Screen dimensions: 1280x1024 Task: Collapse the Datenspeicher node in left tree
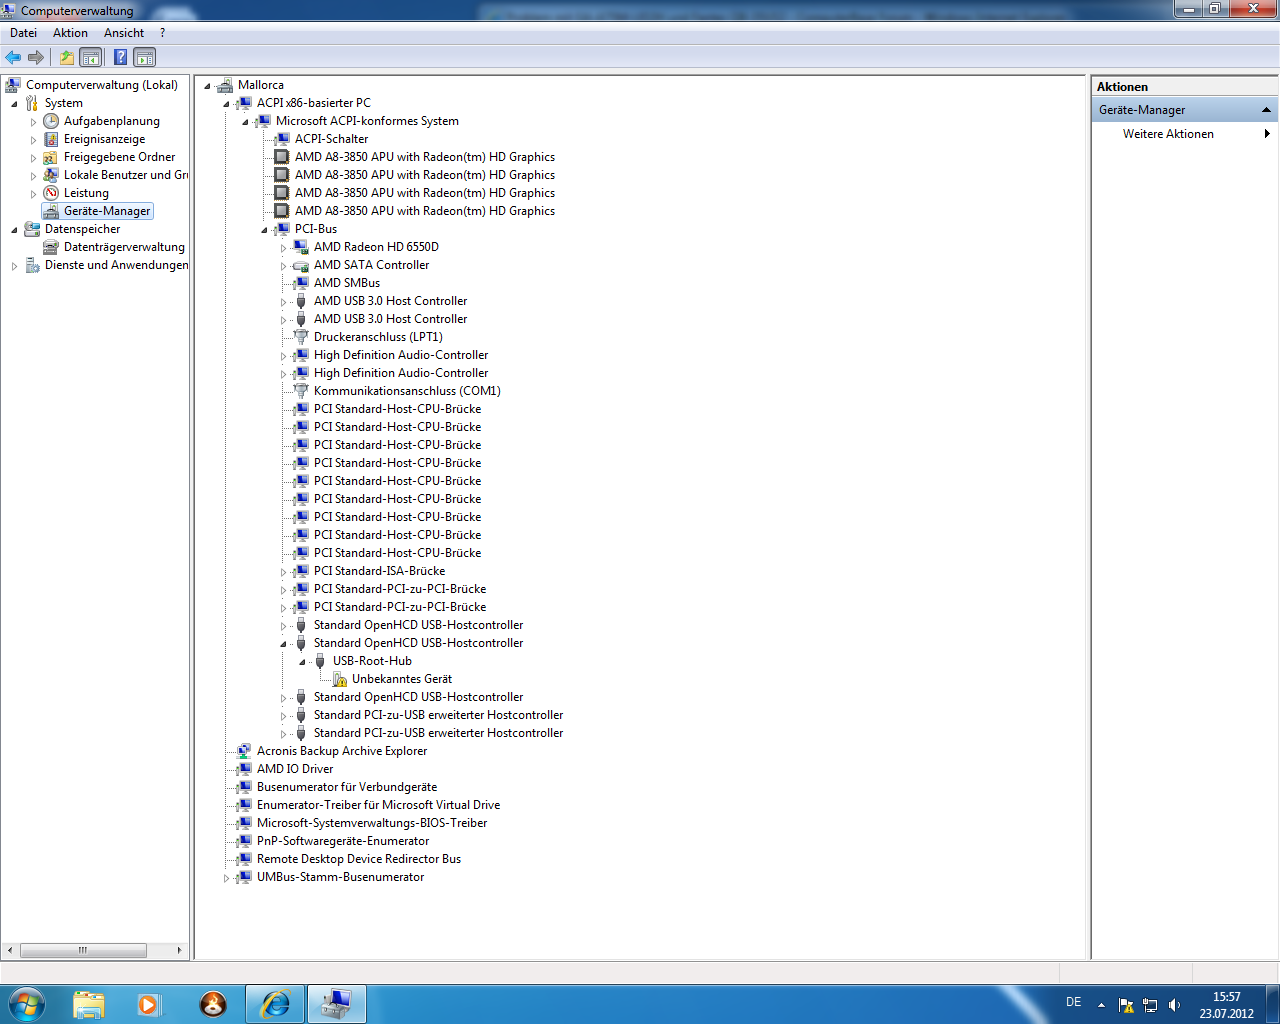pyautogui.click(x=14, y=230)
